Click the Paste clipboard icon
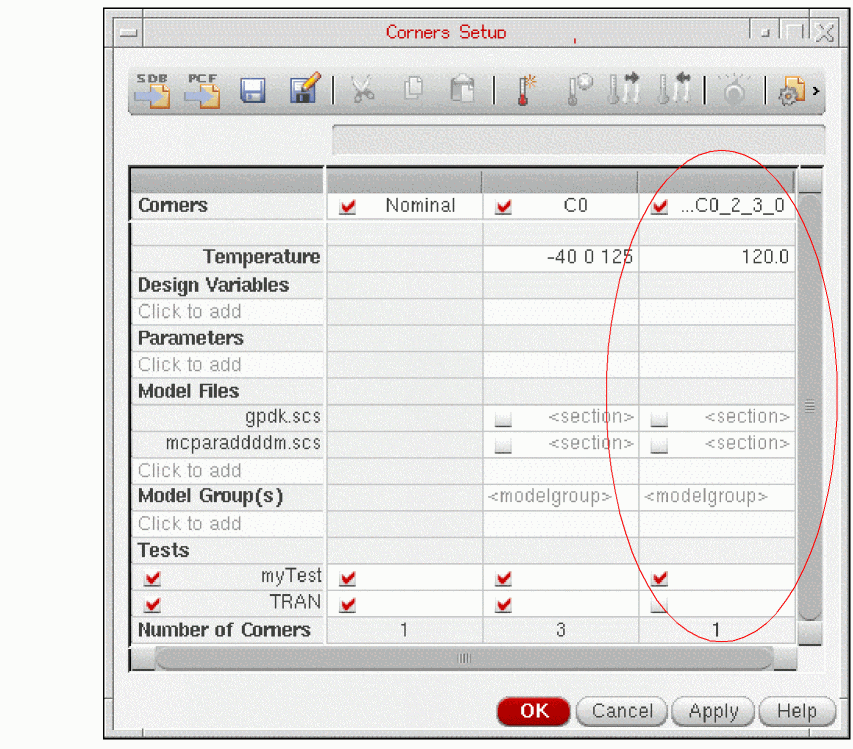This screenshot has height=749, width=853. point(462,89)
